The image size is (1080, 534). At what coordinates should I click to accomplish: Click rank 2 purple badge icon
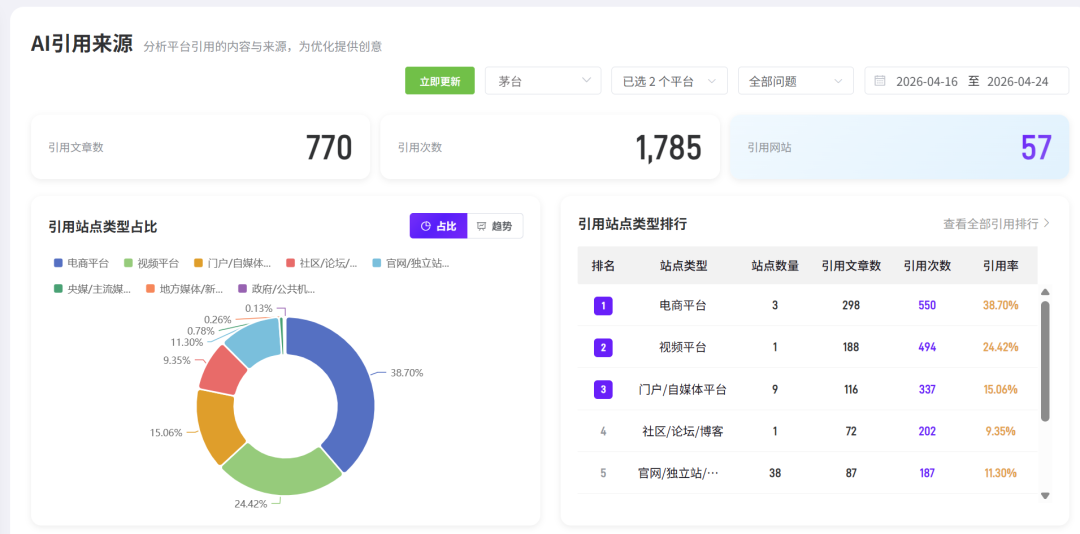click(603, 347)
